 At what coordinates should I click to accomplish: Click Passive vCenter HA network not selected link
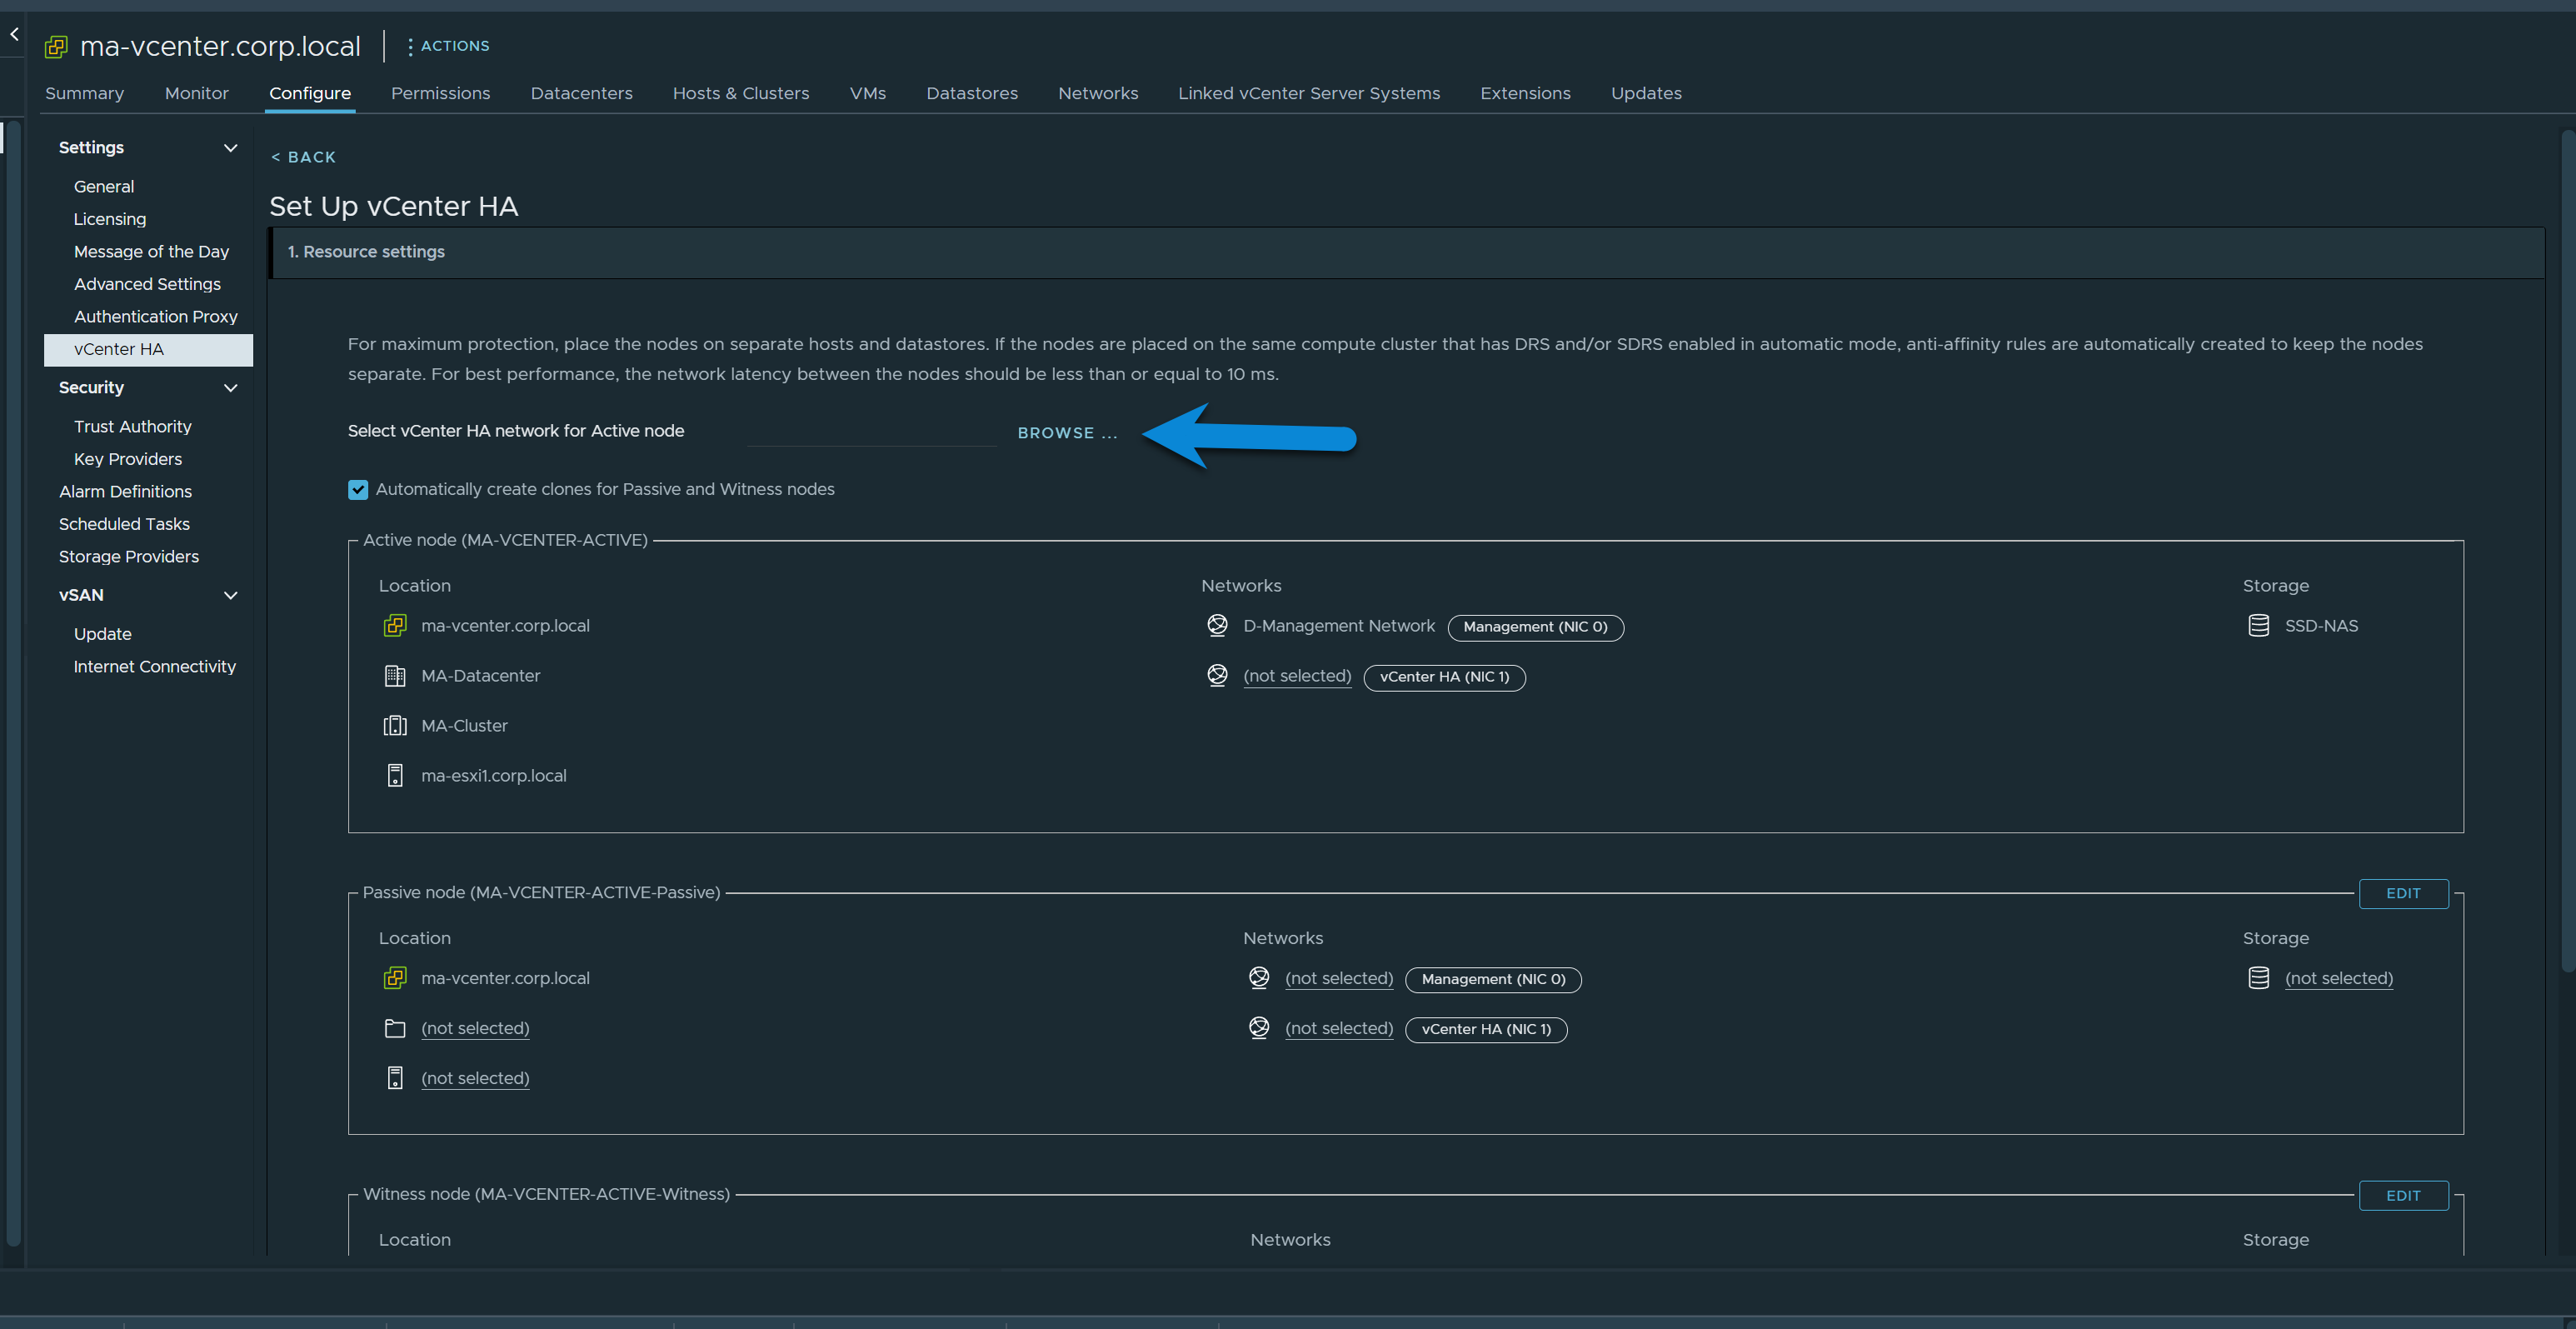[x=1339, y=1029]
